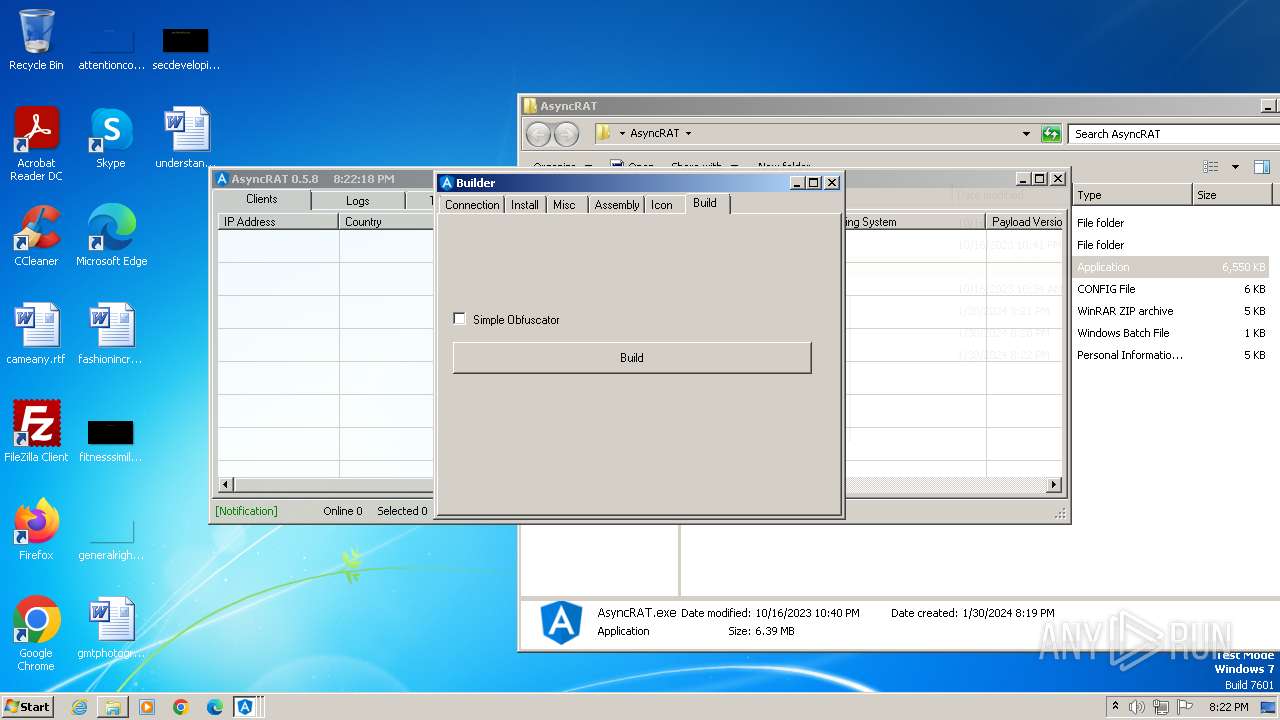Go back in the Explorer window

[538, 134]
